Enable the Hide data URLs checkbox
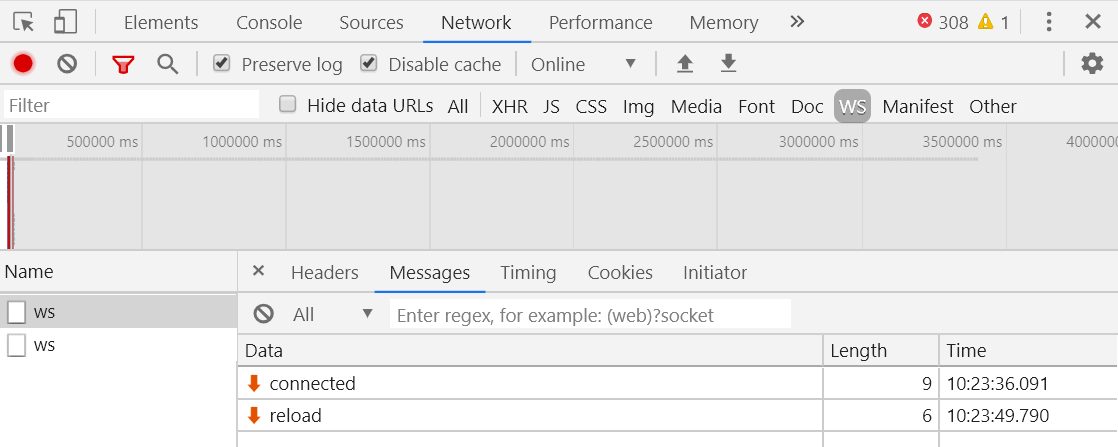 [x=288, y=105]
